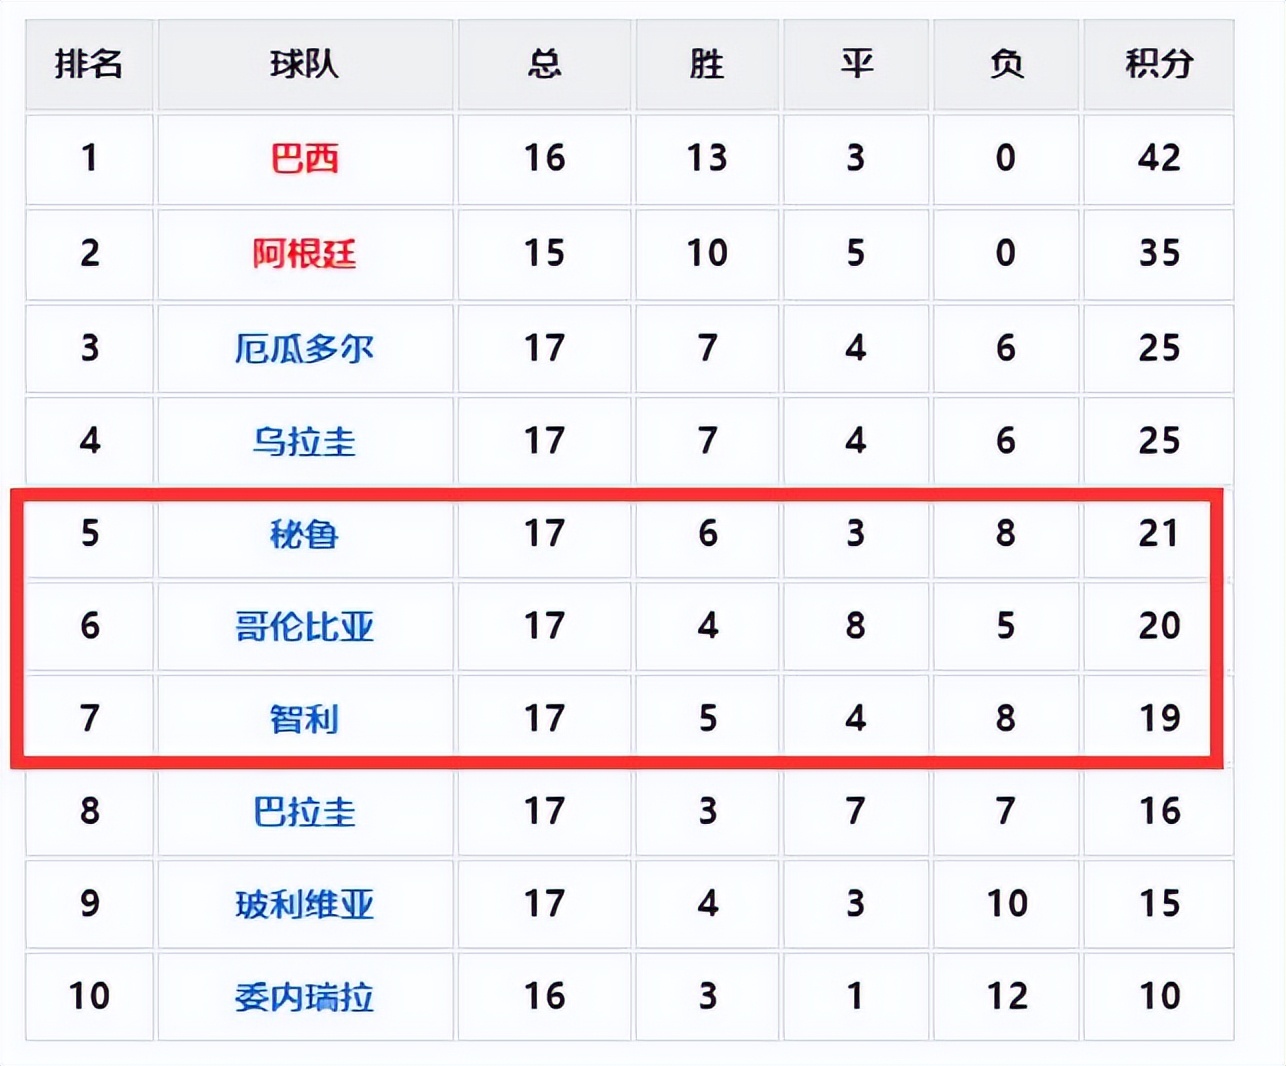Click the 智利 team link
The image size is (1286, 1066).
(305, 718)
